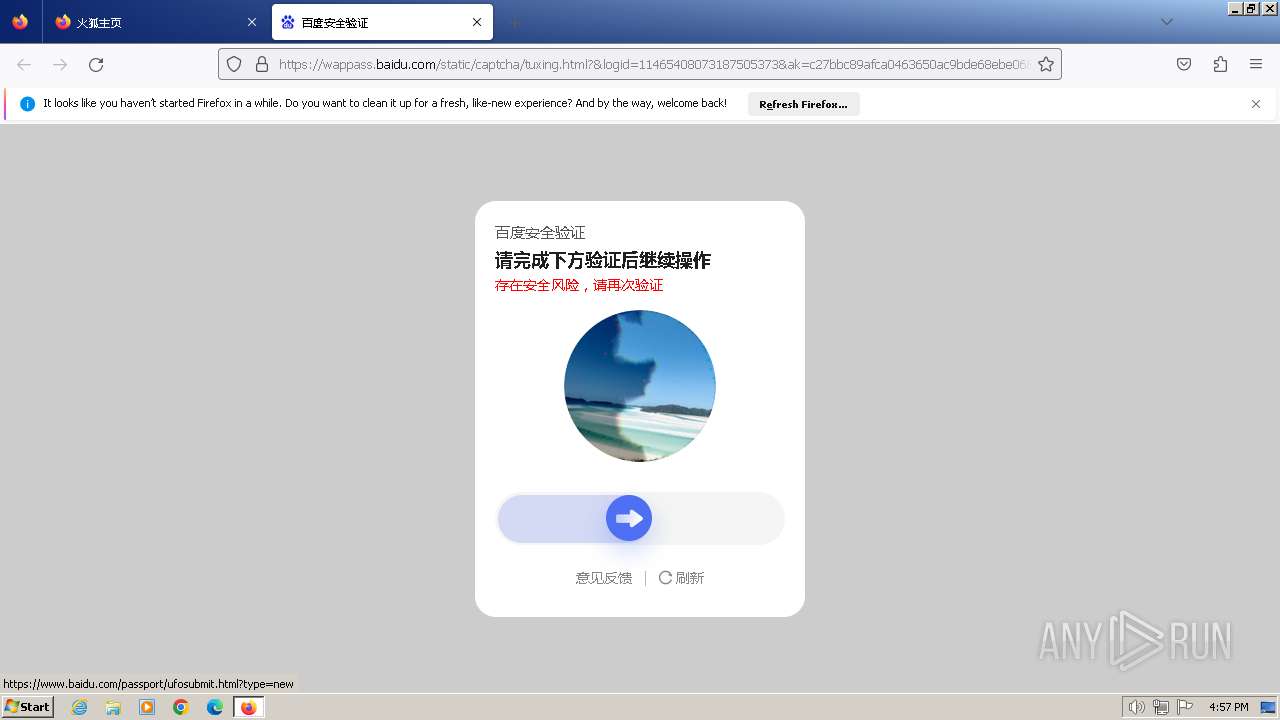View site security padlock info
This screenshot has height=720, width=1280.
point(262,64)
